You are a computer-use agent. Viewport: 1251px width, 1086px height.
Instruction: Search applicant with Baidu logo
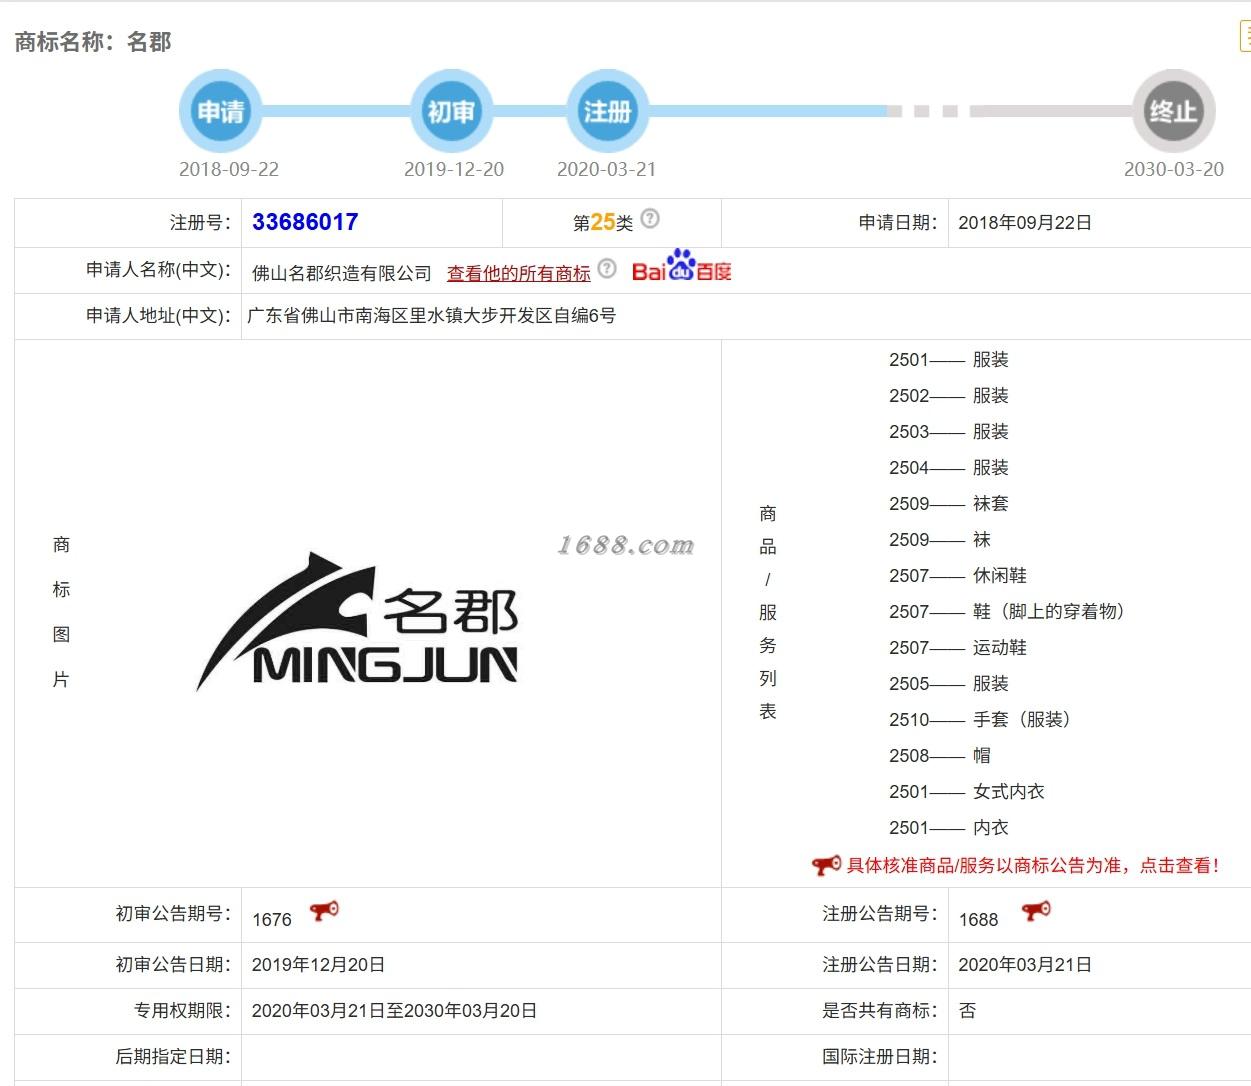[x=682, y=267]
